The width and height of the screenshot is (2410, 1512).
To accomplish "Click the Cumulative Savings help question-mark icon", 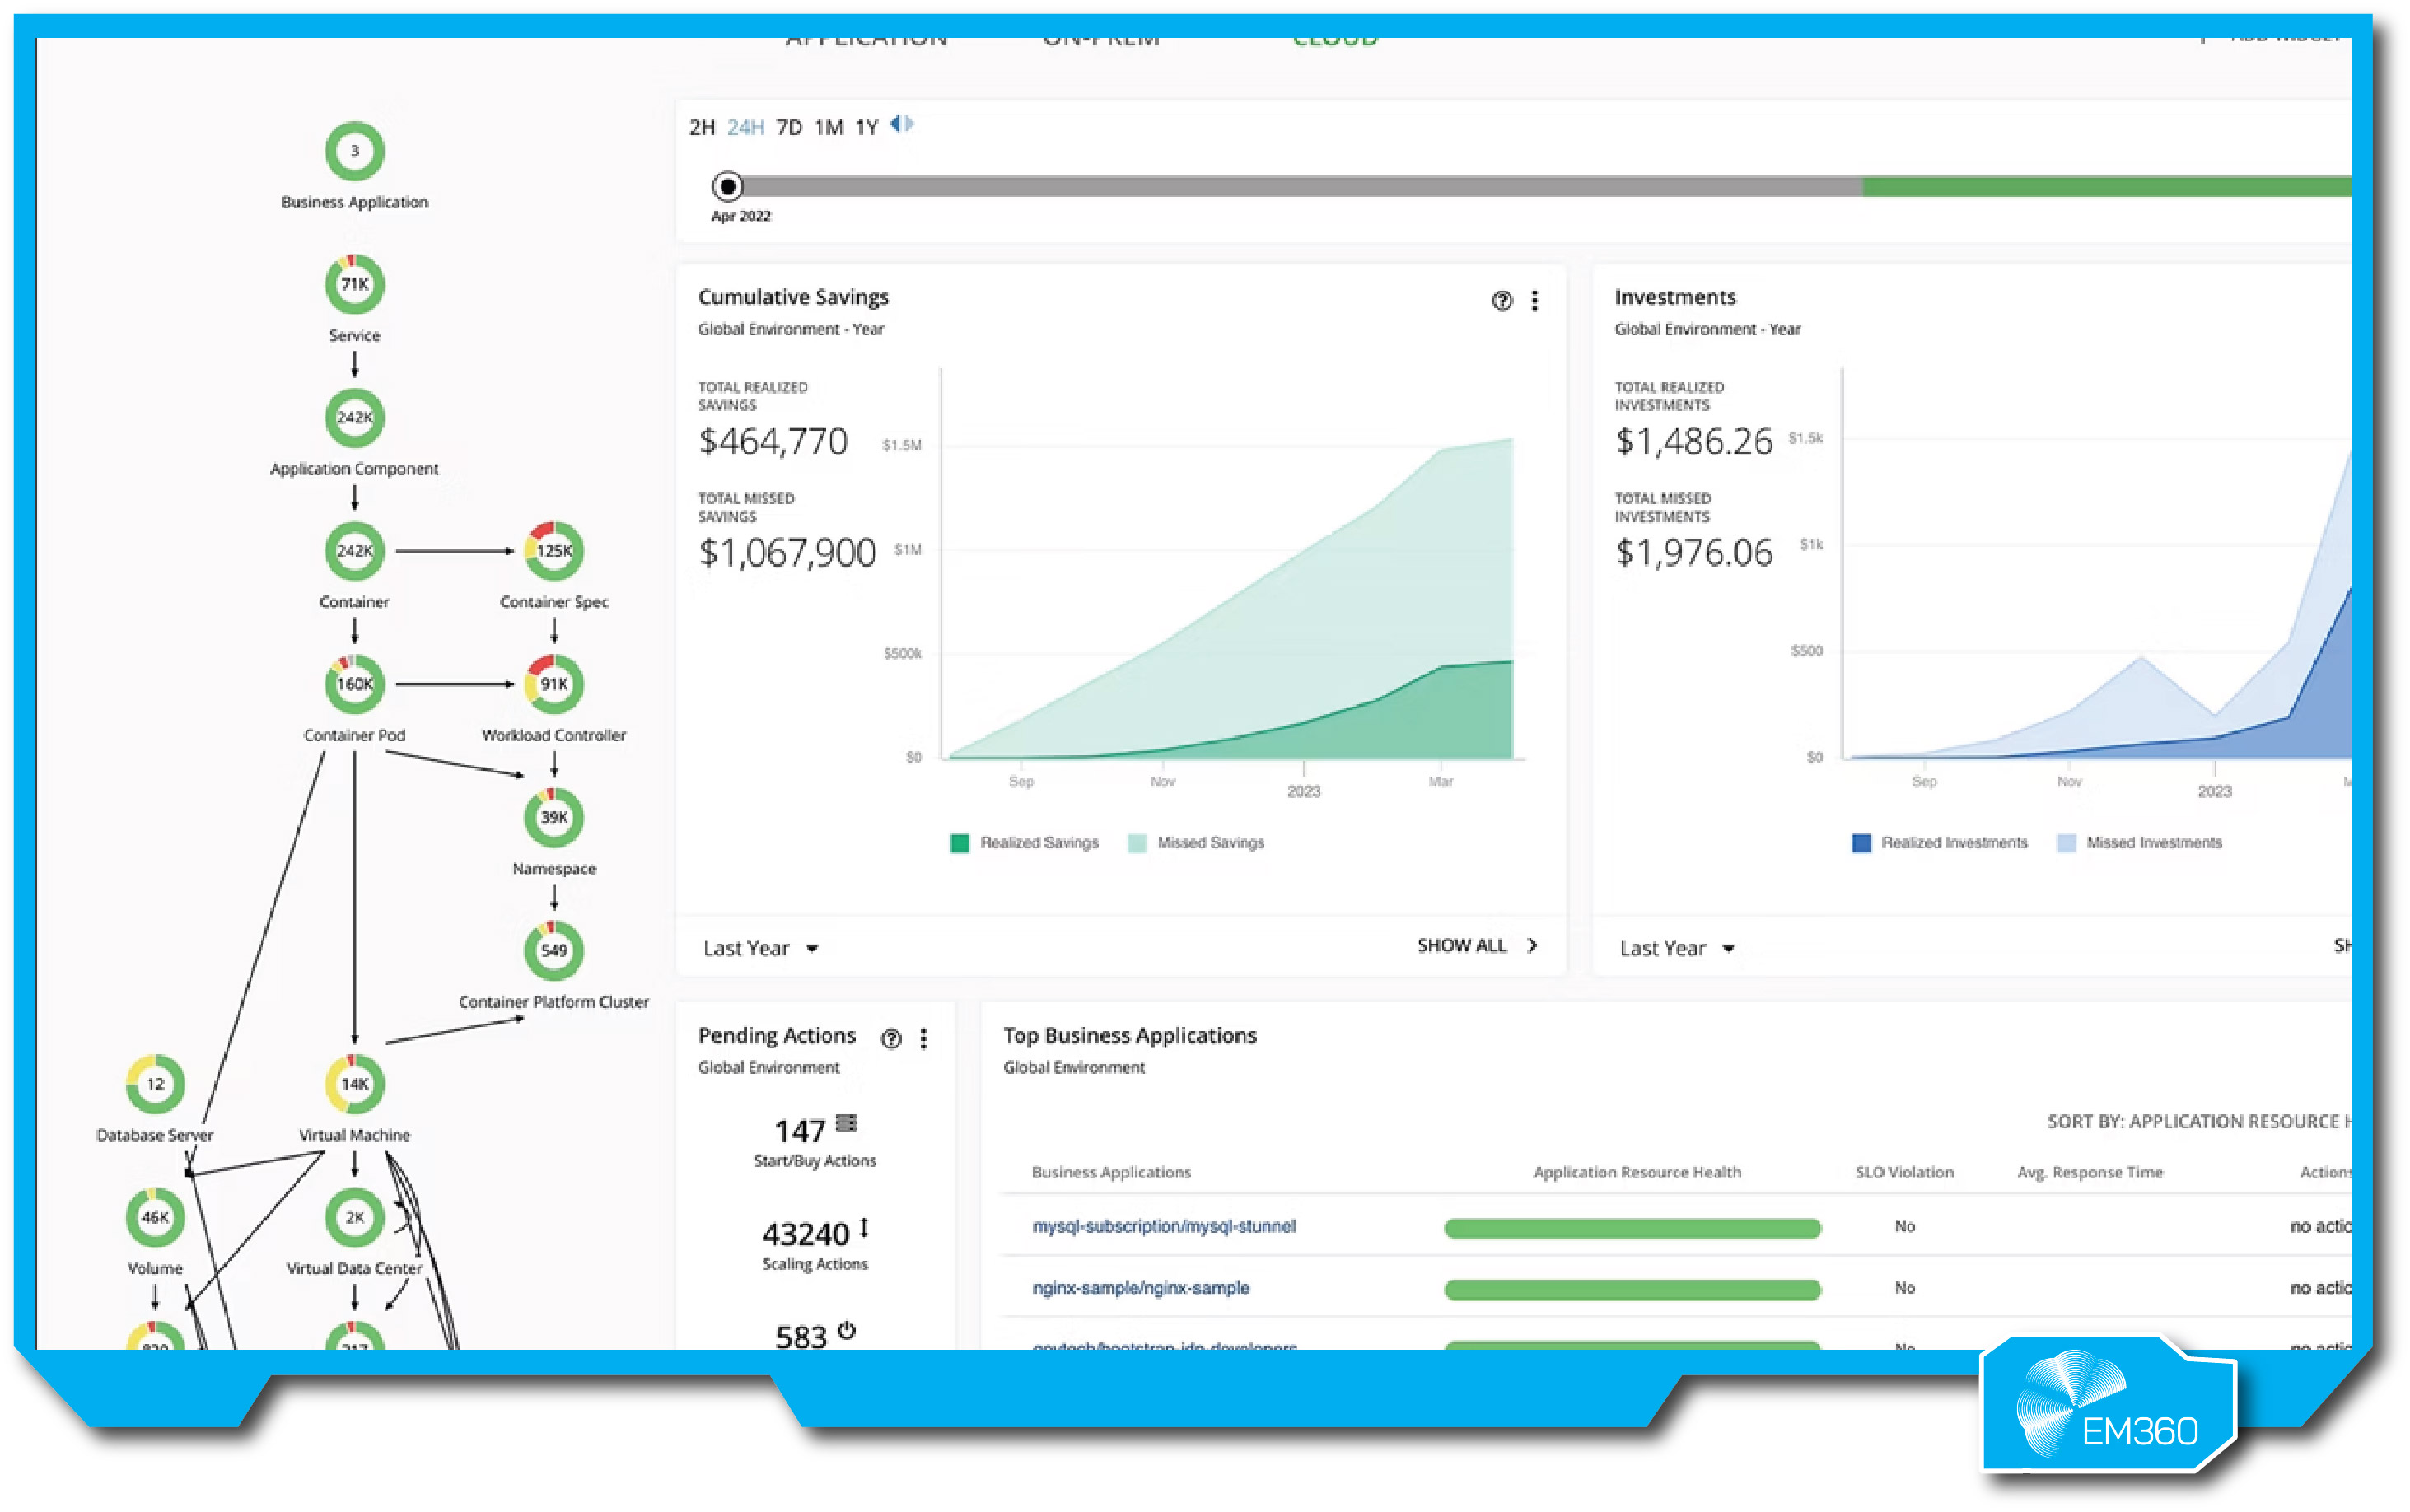I will tap(1502, 300).
